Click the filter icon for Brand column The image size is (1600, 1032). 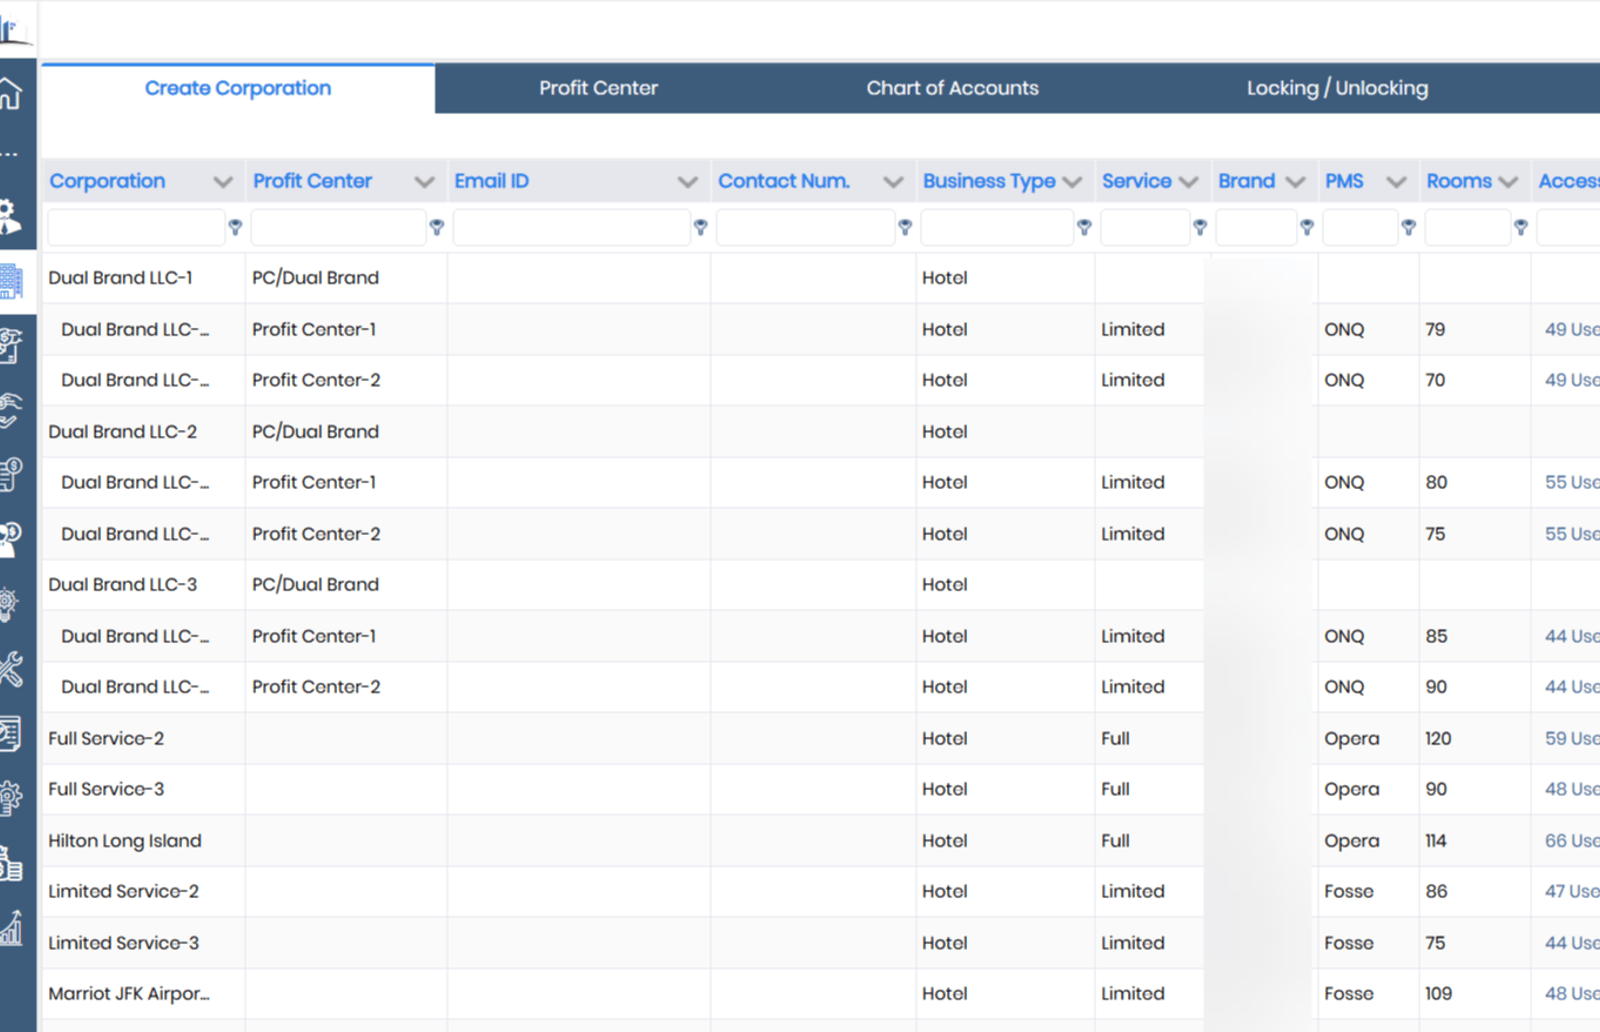(1307, 228)
